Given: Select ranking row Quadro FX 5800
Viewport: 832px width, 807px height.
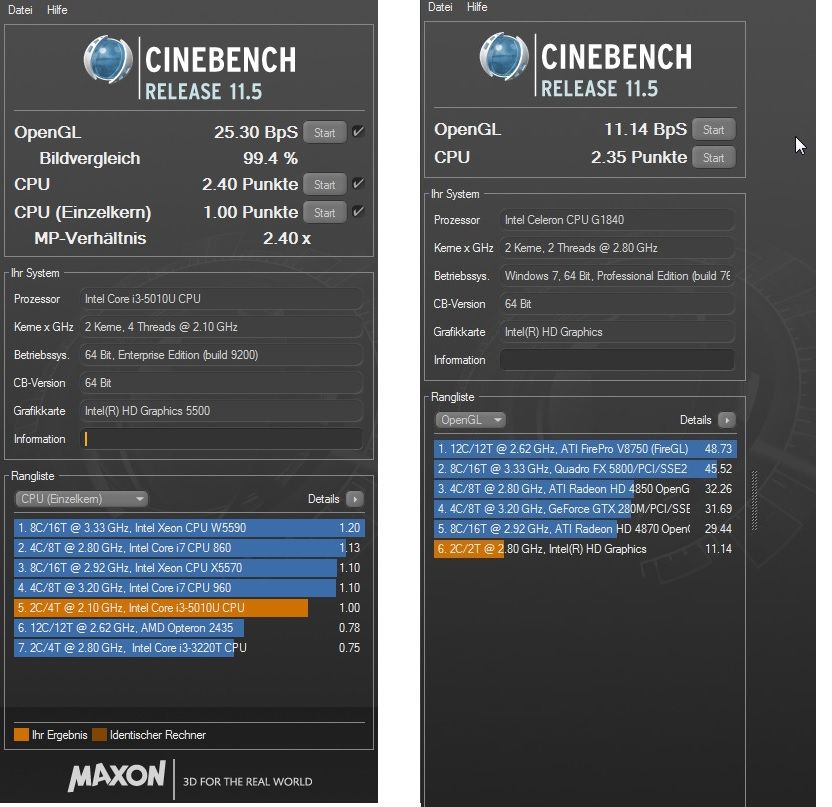Looking at the screenshot, I should click(585, 469).
